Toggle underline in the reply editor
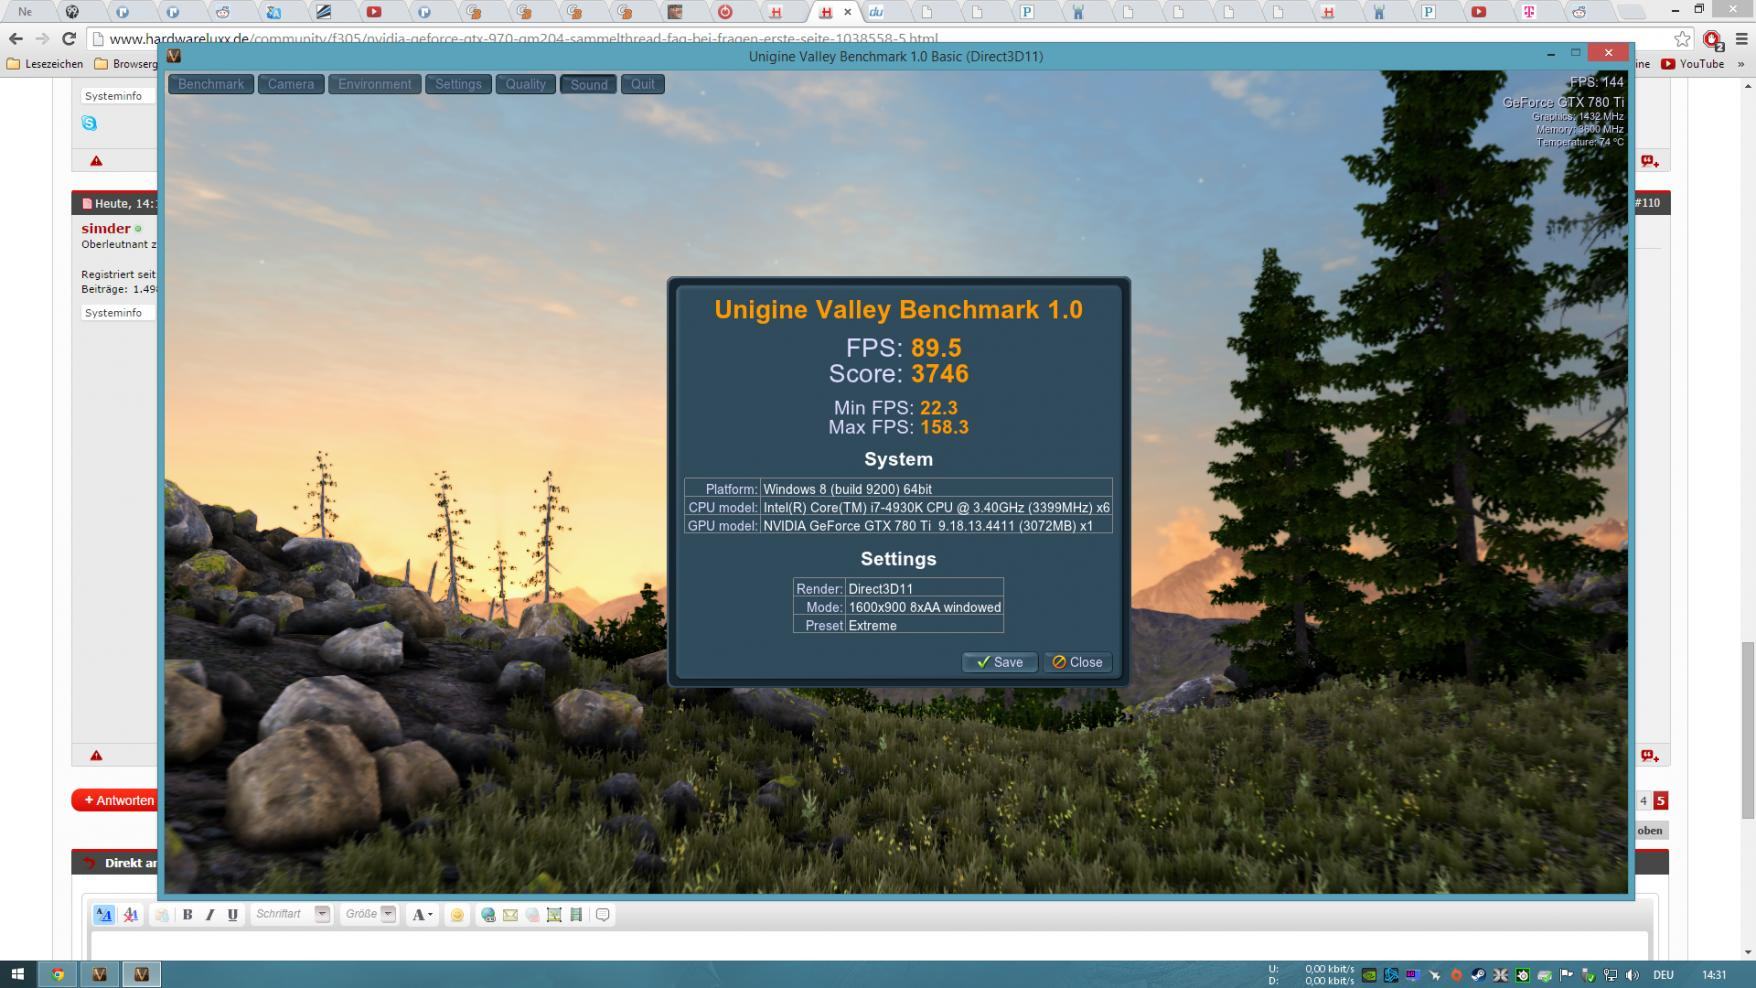This screenshot has height=988, width=1756. click(x=233, y=915)
